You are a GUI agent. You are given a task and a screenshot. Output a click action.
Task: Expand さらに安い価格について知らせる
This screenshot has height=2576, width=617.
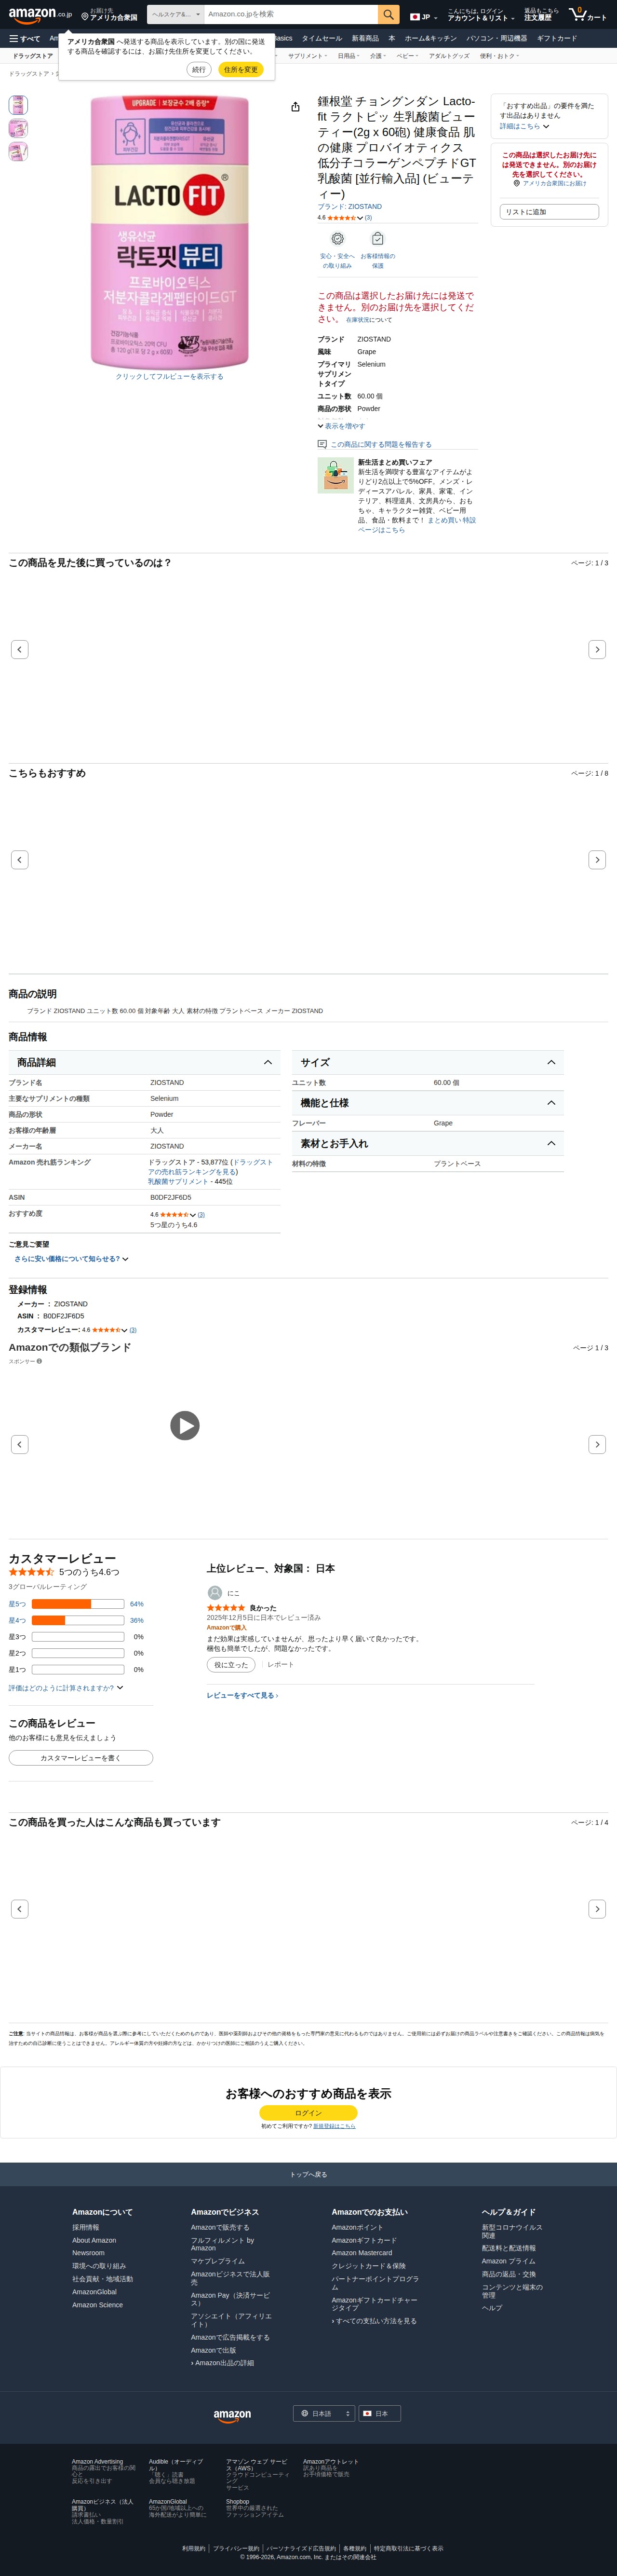[71, 1259]
